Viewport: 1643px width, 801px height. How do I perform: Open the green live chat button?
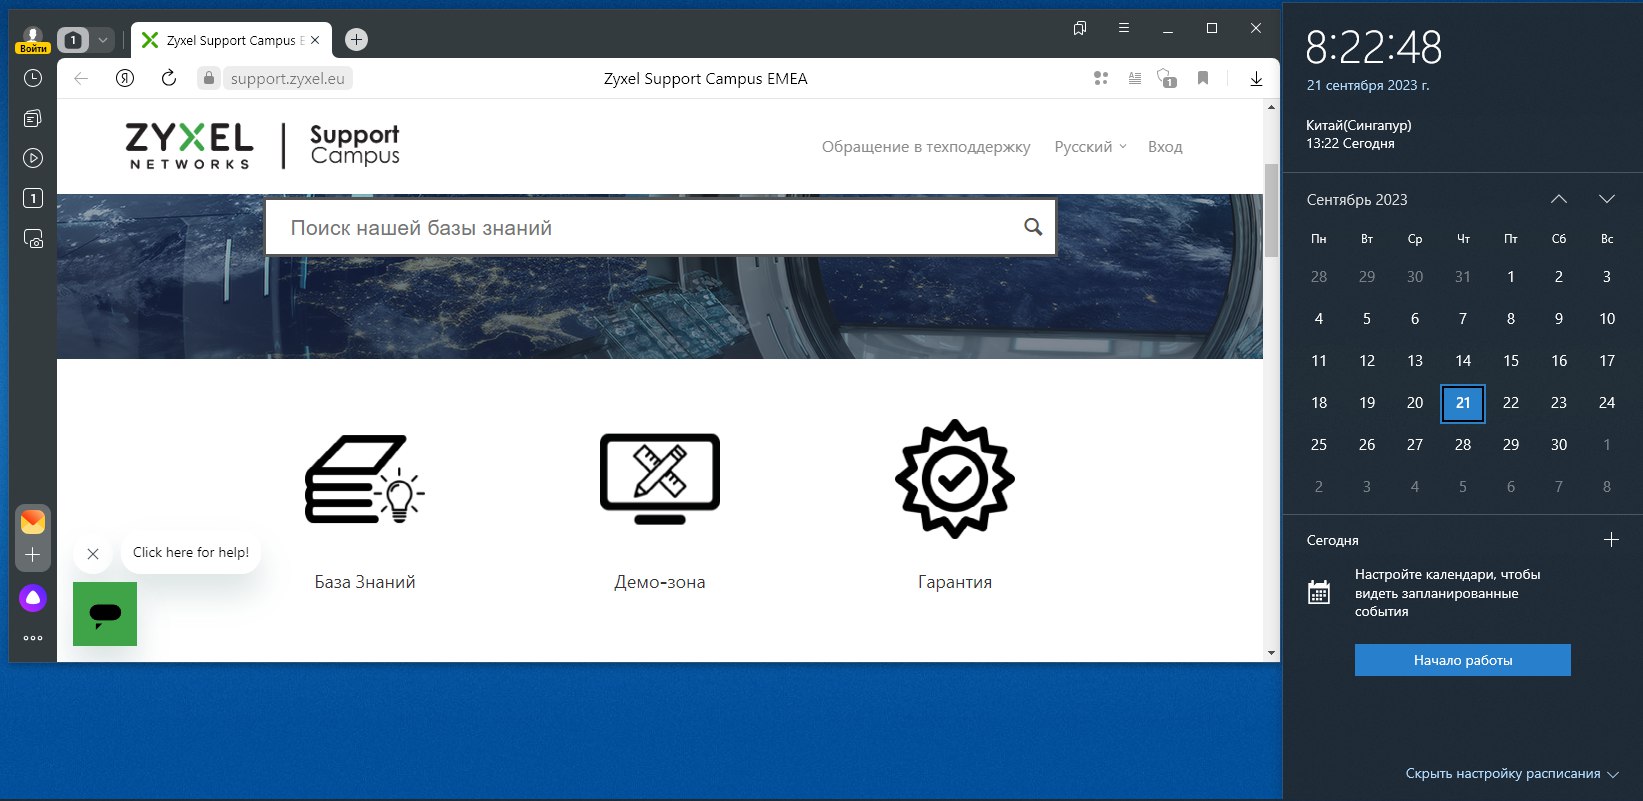pos(105,614)
